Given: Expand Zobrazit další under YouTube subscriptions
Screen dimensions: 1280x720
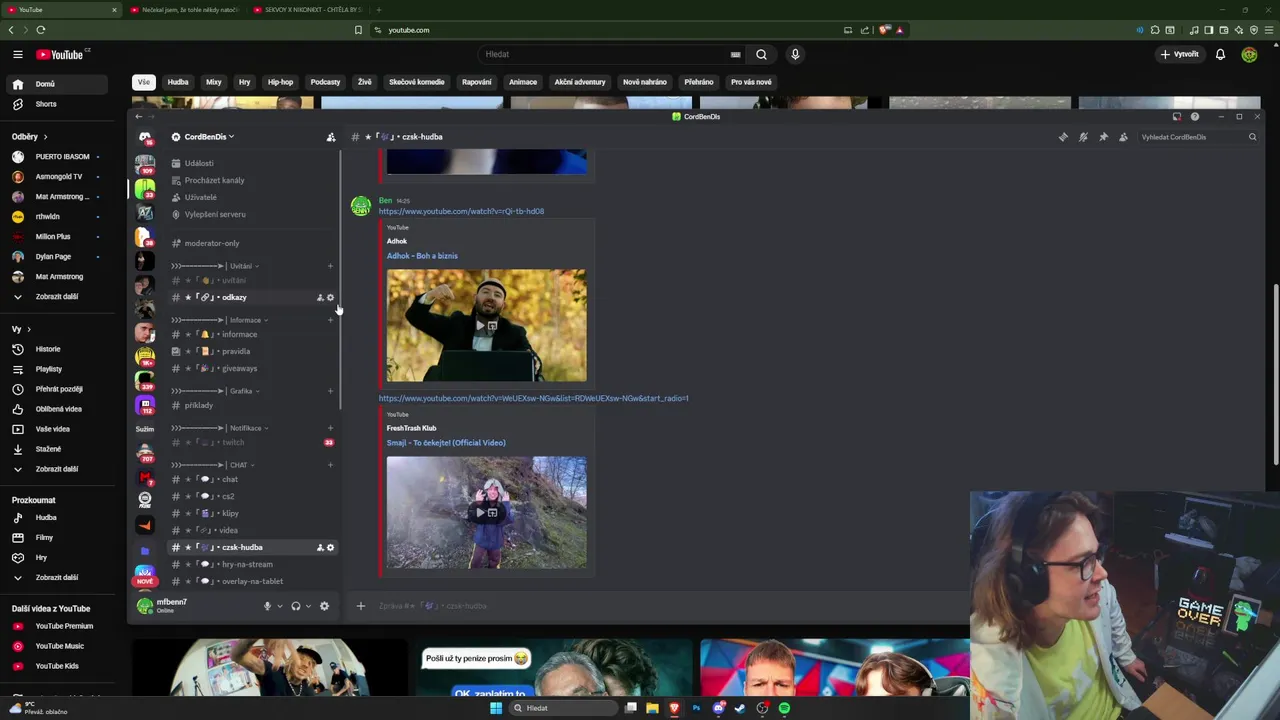Looking at the screenshot, I should click(x=56, y=297).
